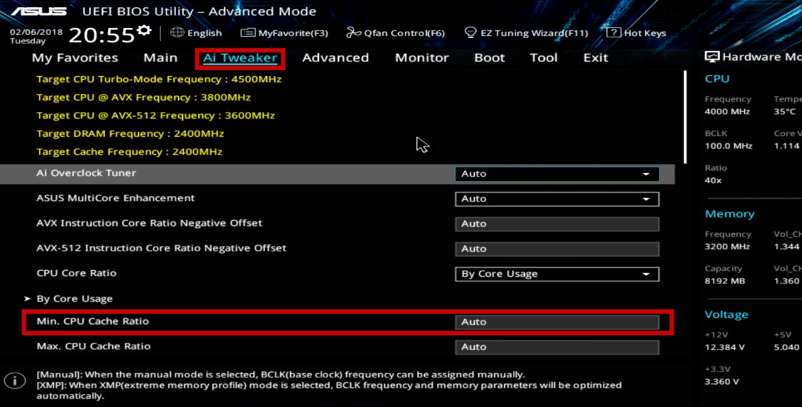Click the Hardware Monitor display icon
Image resolution: width=802 pixels, height=407 pixels.
click(712, 57)
